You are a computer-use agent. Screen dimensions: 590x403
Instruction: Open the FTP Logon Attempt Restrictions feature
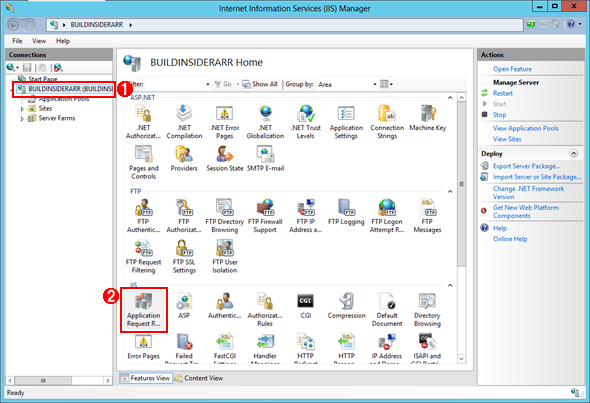click(x=387, y=216)
